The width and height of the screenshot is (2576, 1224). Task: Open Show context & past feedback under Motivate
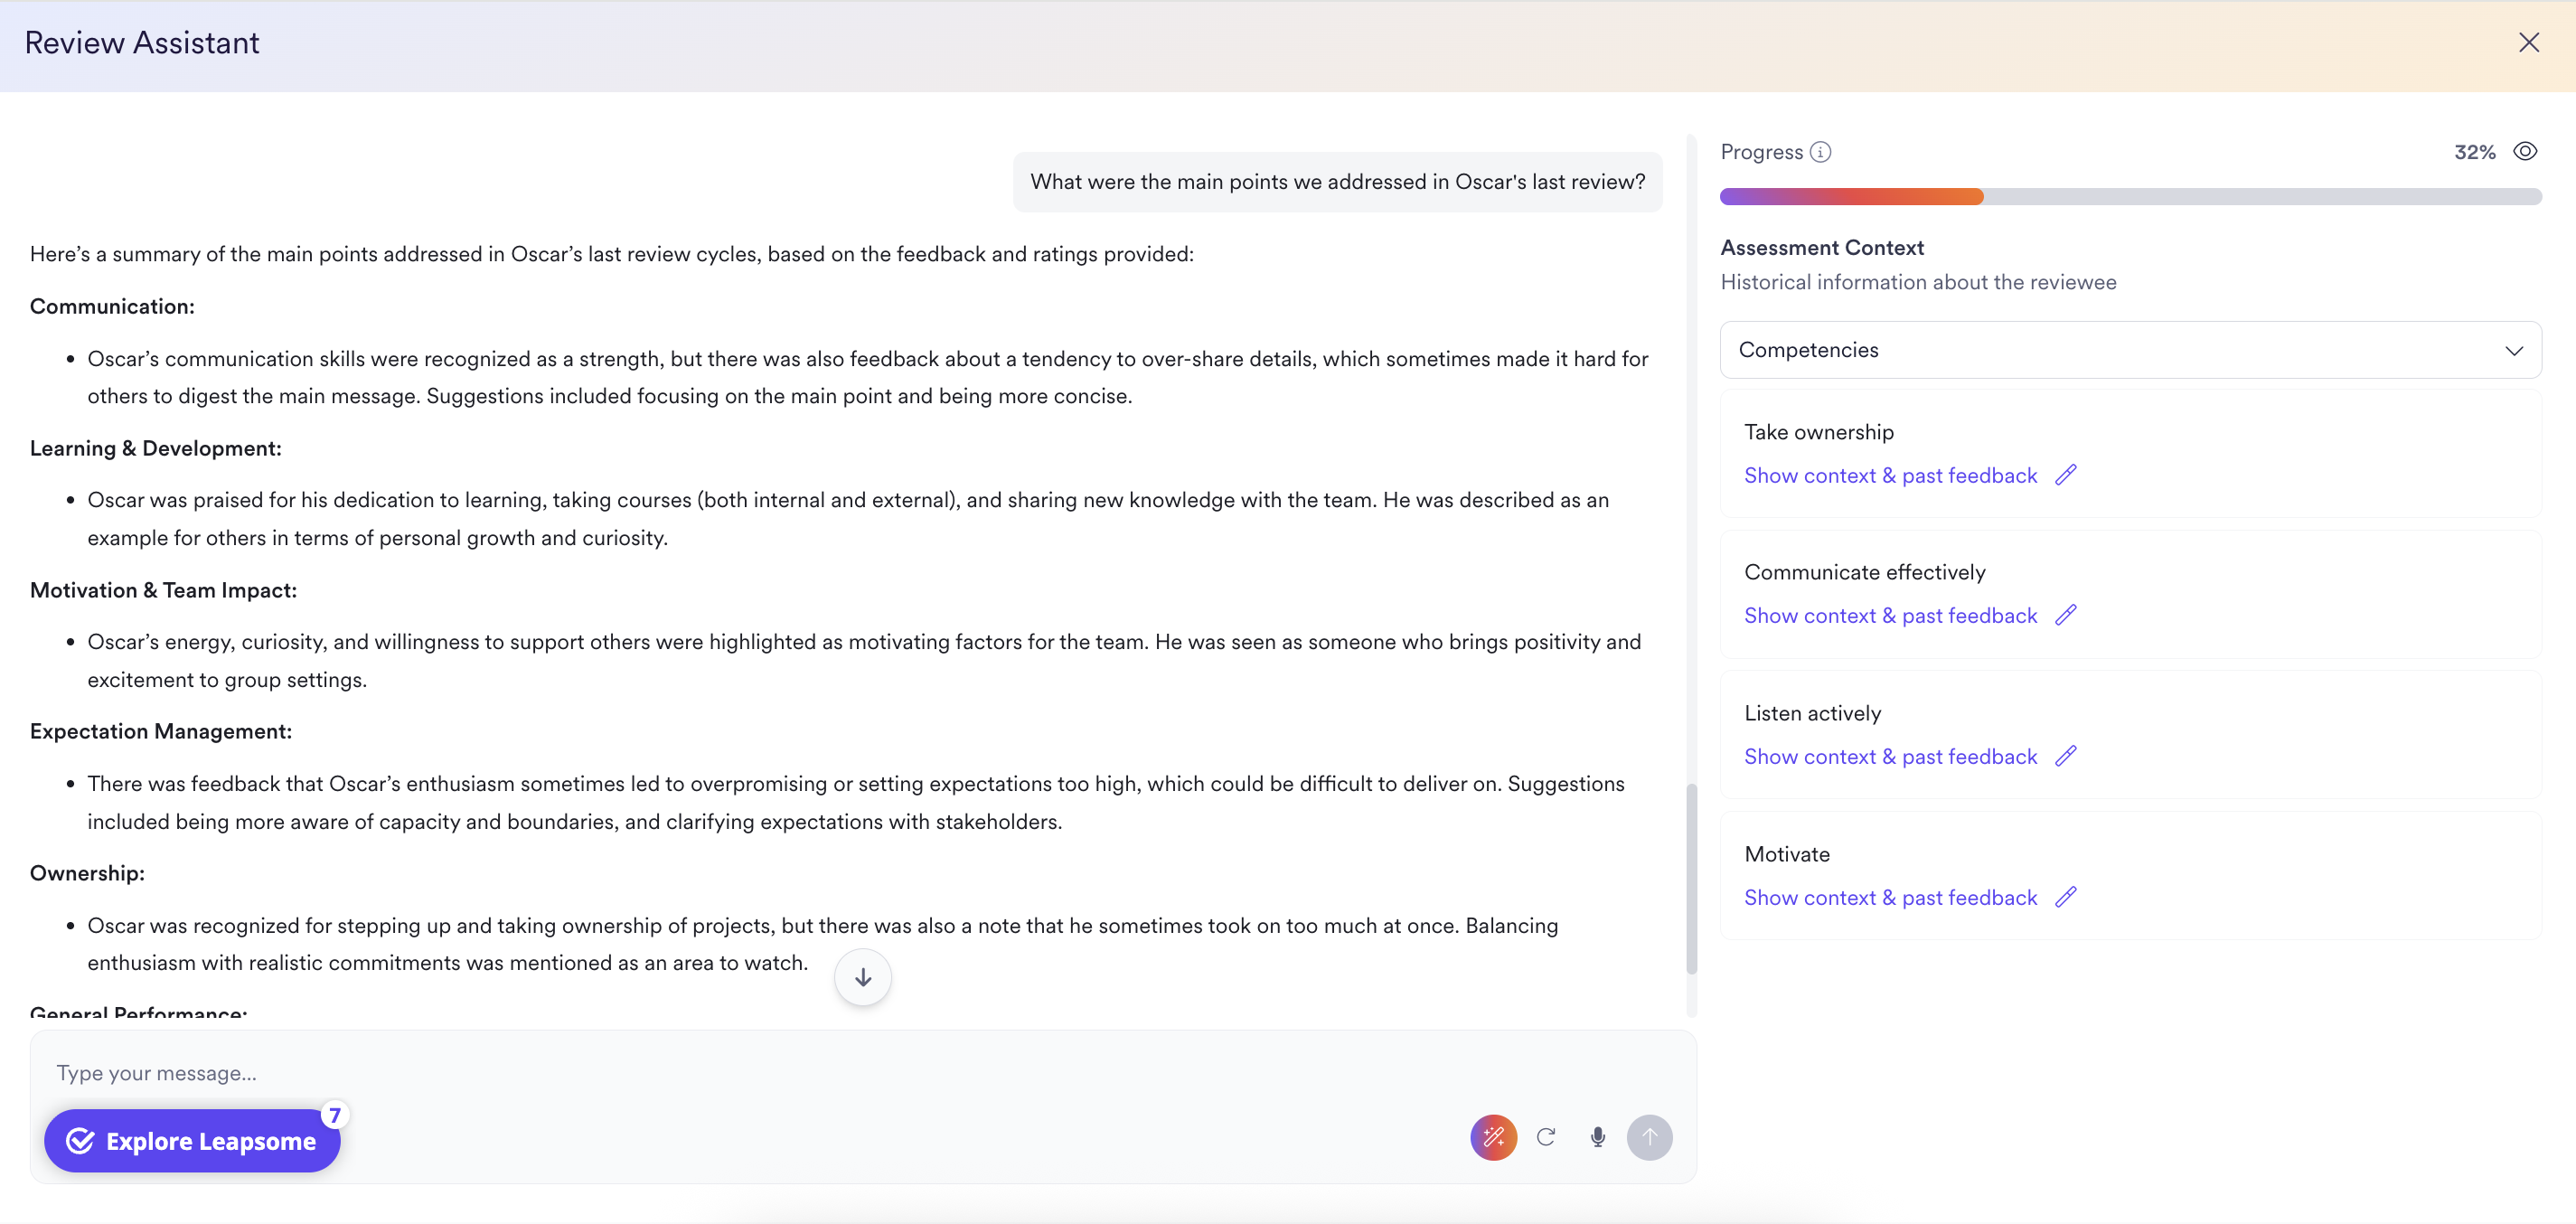point(1889,897)
